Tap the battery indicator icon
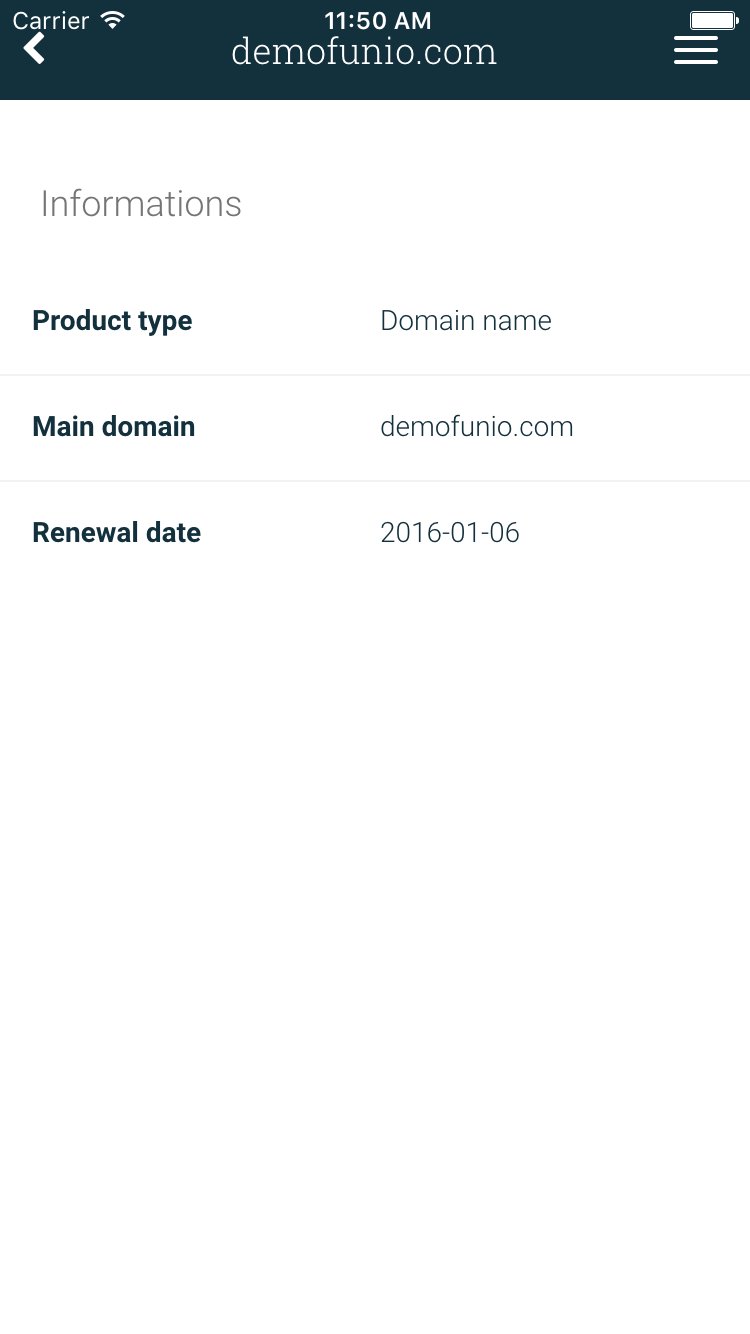 point(714,20)
